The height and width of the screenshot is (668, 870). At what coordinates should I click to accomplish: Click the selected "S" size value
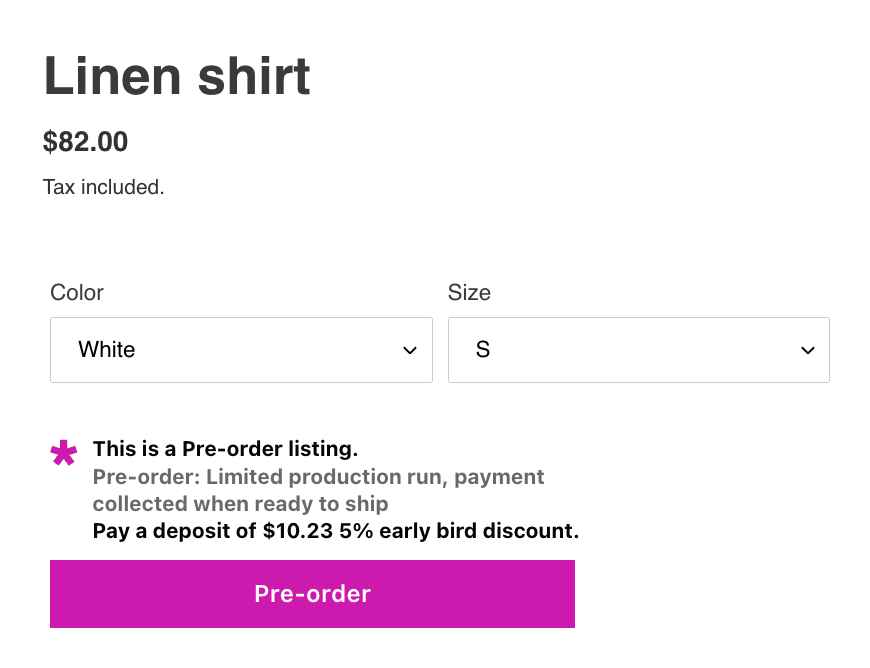(483, 350)
